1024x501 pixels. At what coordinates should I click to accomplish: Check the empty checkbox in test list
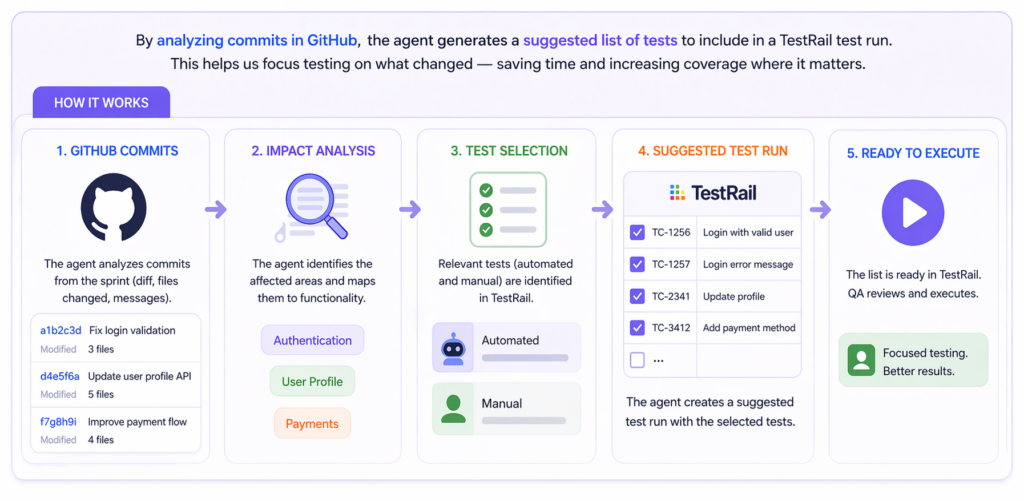(637, 359)
